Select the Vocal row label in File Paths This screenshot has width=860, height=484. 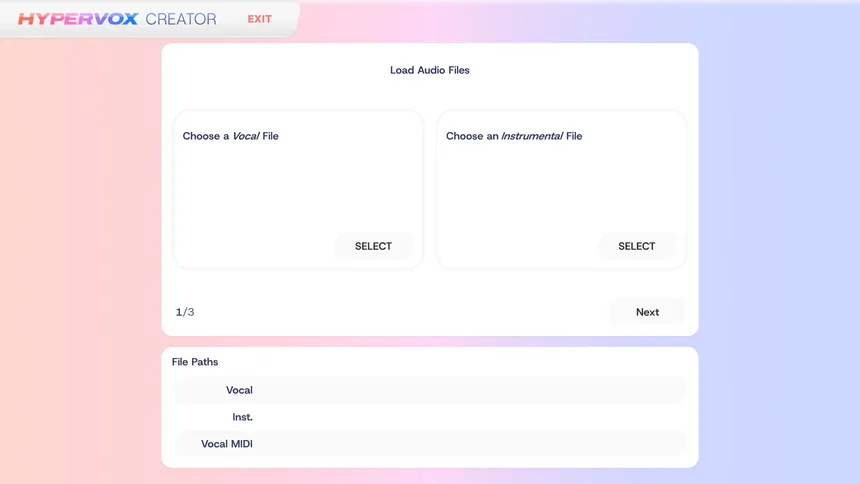pos(239,390)
